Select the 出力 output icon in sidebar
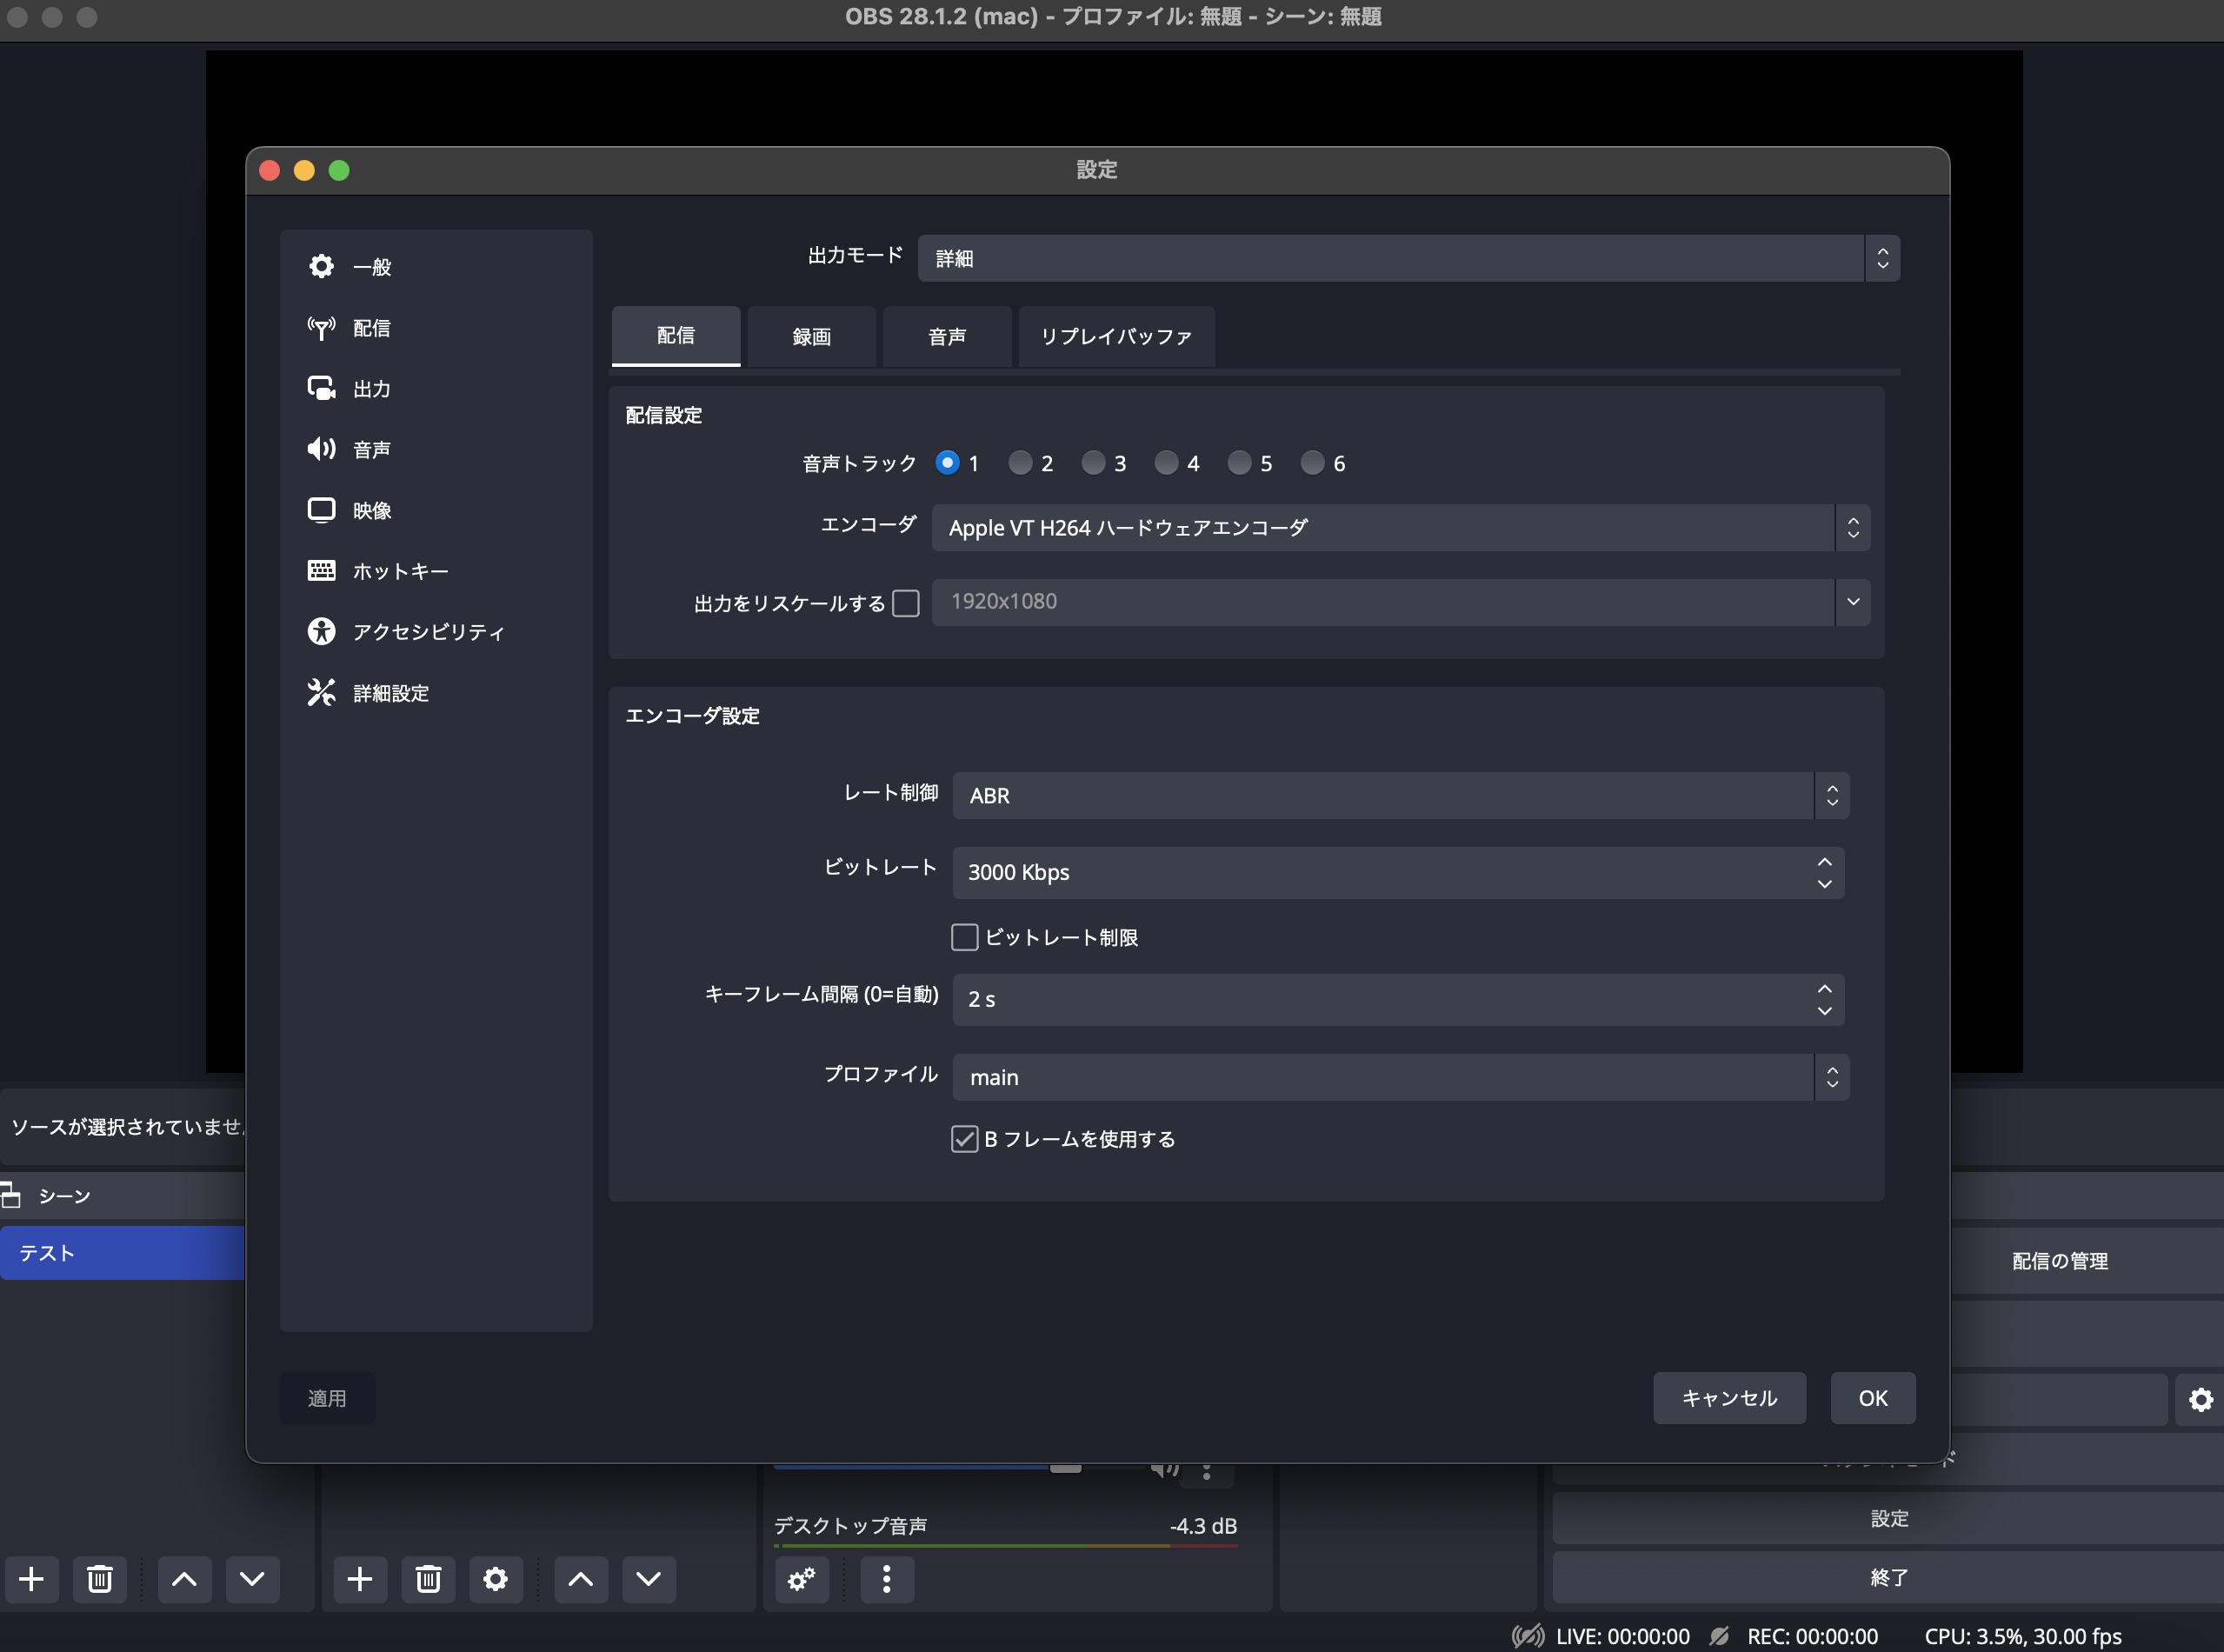 [321, 388]
